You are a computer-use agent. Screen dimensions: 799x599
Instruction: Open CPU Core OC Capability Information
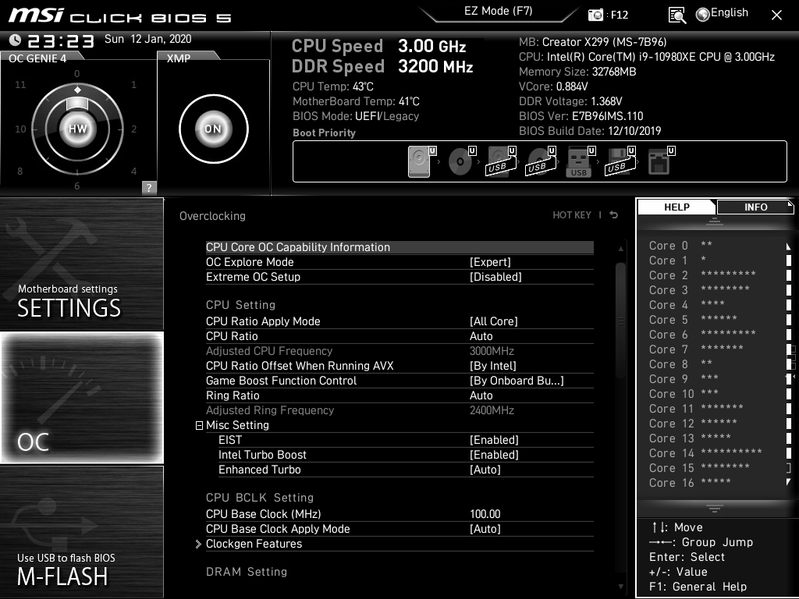pyautogui.click(x=400, y=247)
